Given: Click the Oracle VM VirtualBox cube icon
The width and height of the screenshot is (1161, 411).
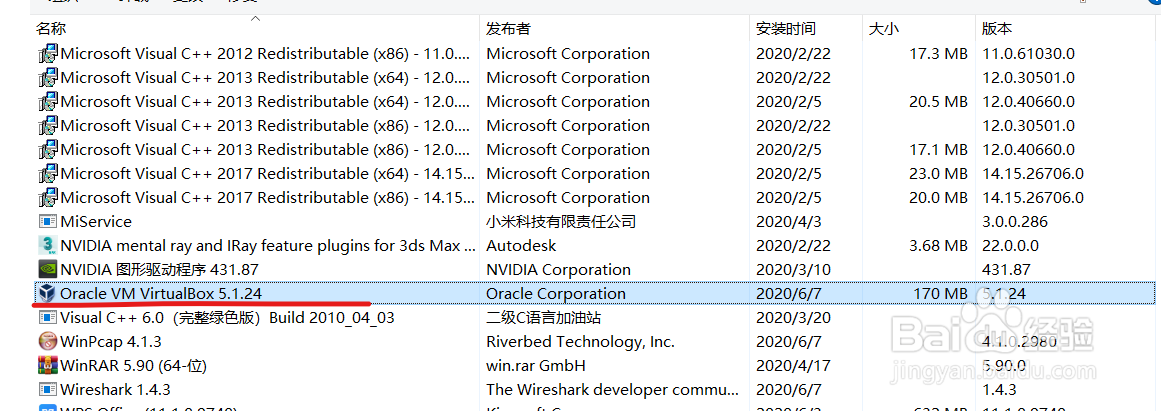Looking at the screenshot, I should tap(47, 293).
